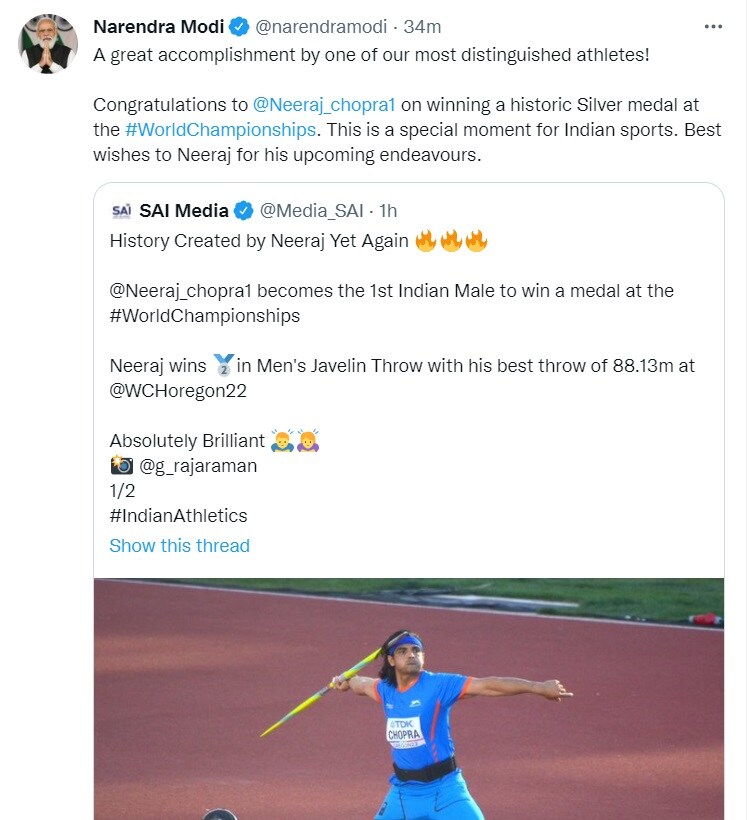Open the quoted tweet's 1h timestamp
The width and height of the screenshot is (751, 820).
pos(388,210)
